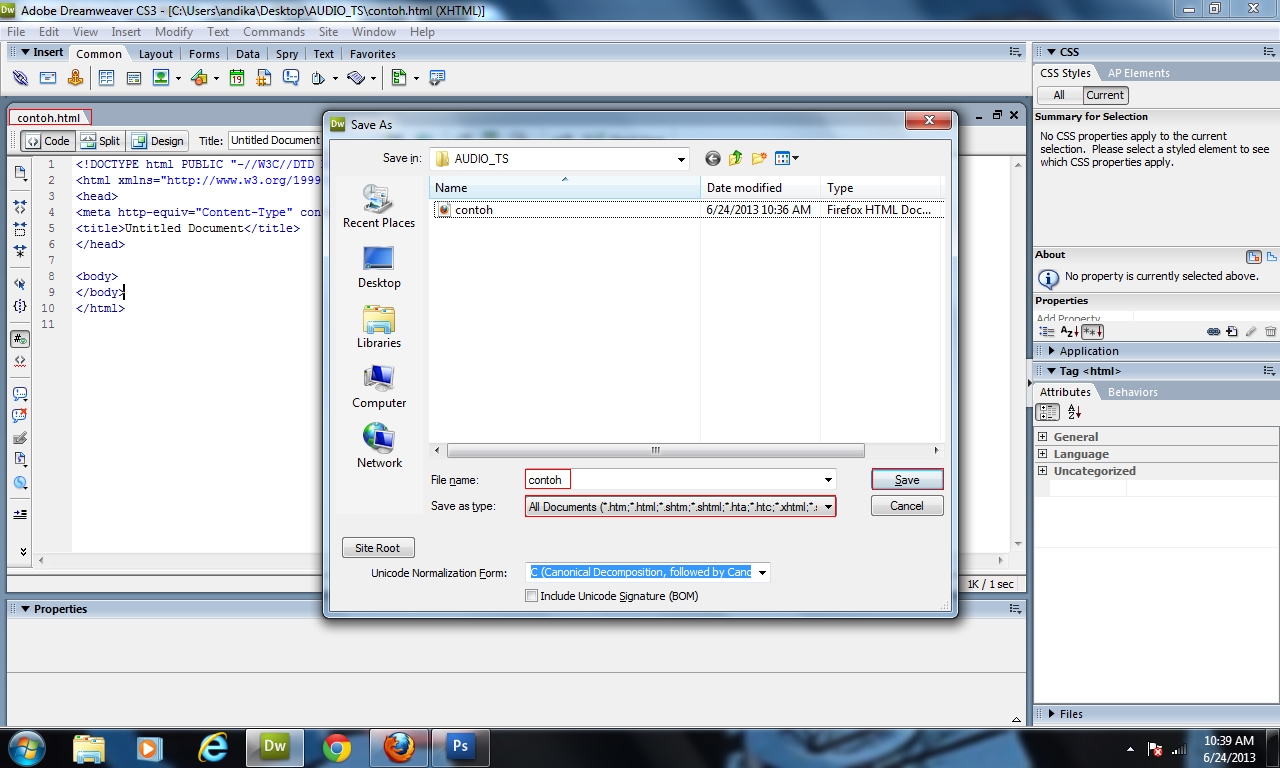The height and width of the screenshot is (768, 1280).
Task: Expand the General attributes category
Action: pos(1043,437)
